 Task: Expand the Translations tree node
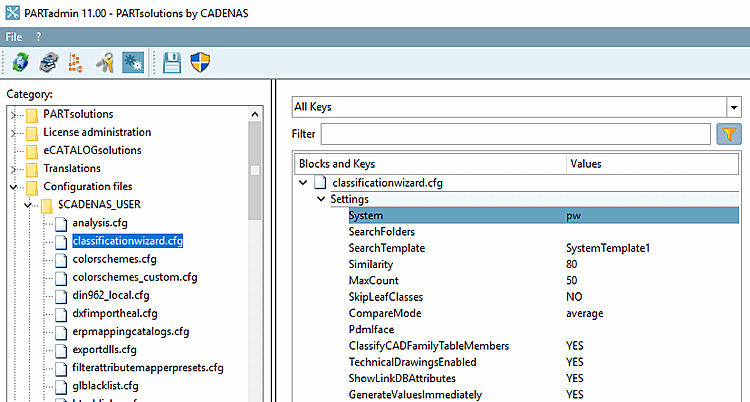(14, 169)
